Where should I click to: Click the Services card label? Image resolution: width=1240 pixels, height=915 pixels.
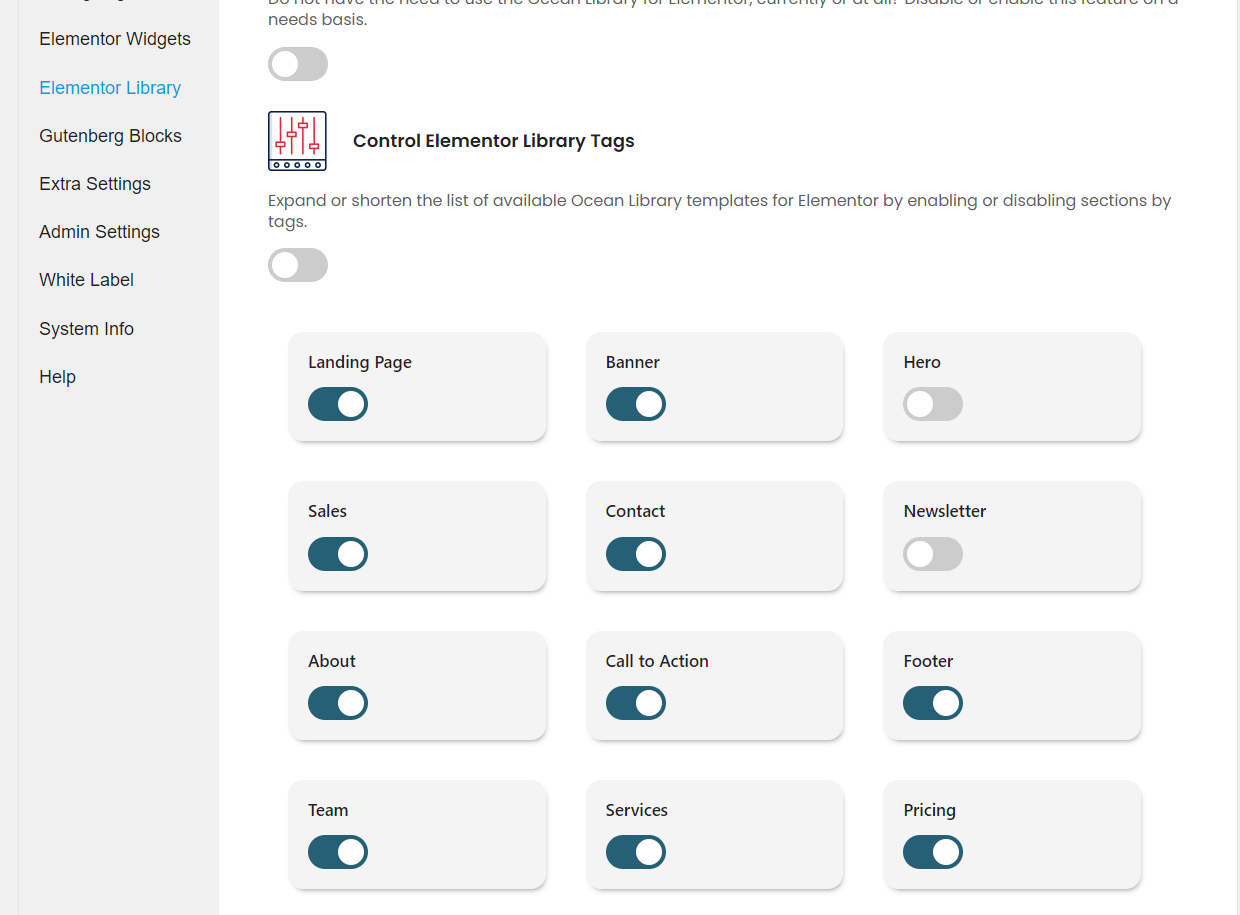click(x=637, y=810)
